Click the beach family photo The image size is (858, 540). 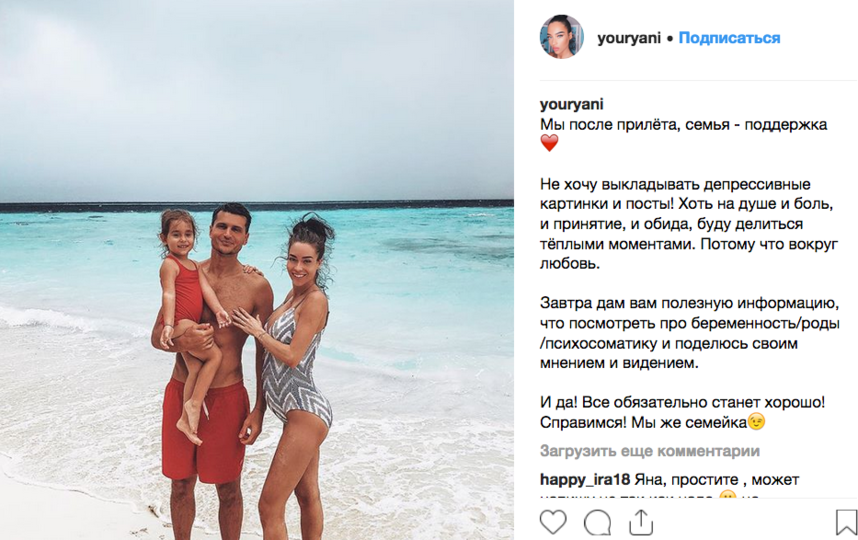(257, 270)
